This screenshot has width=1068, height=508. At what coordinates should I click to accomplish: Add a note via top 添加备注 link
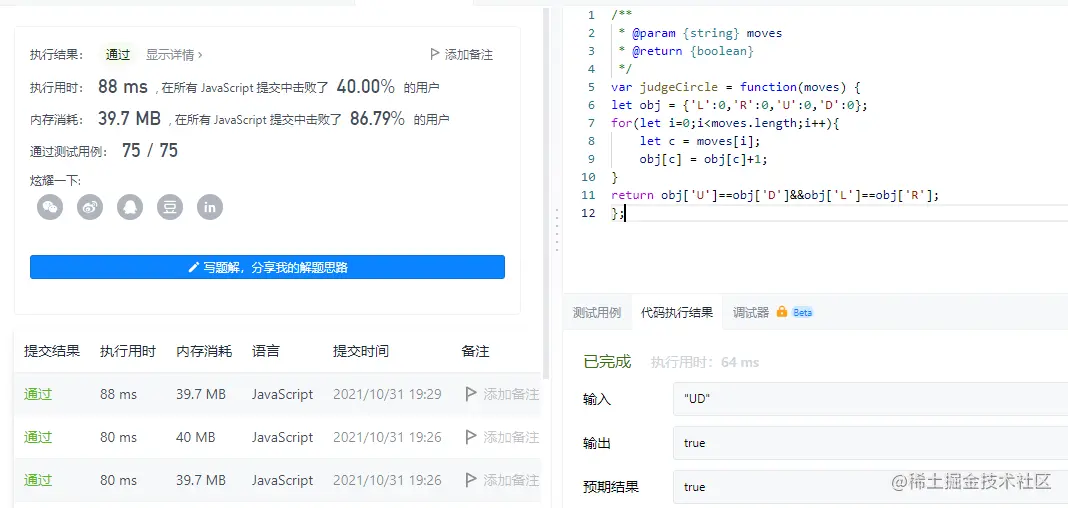[469, 54]
